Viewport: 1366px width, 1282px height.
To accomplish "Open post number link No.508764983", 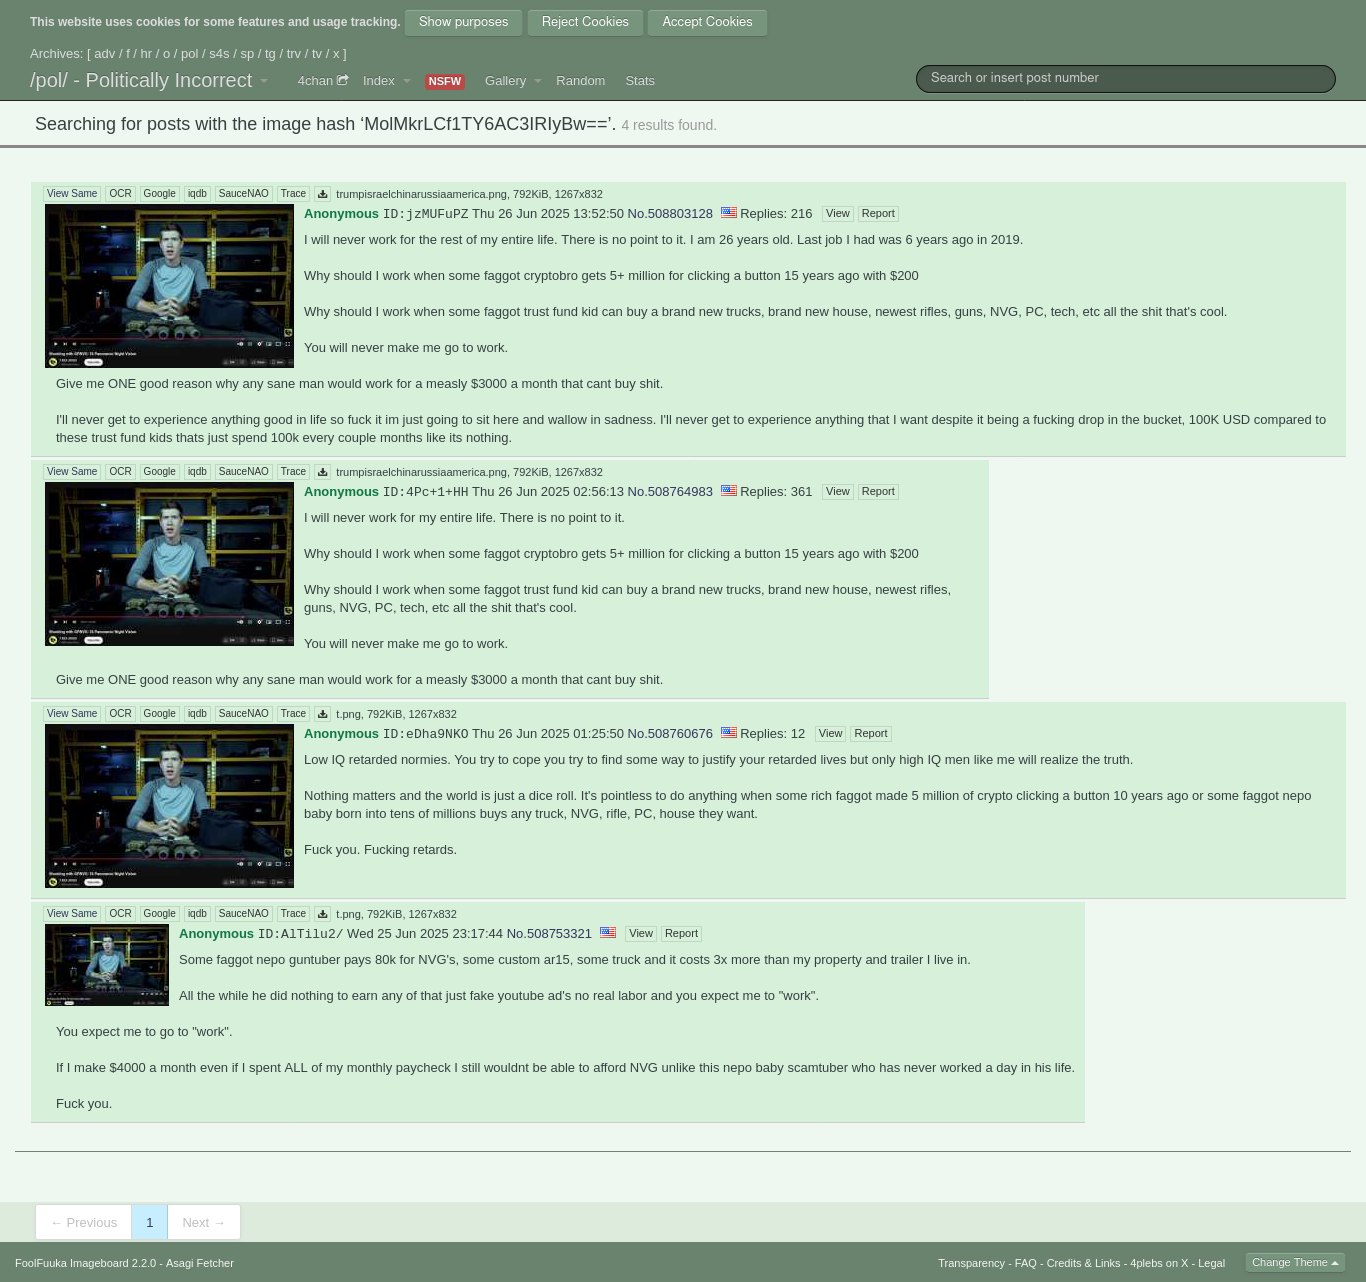I will [x=670, y=492].
